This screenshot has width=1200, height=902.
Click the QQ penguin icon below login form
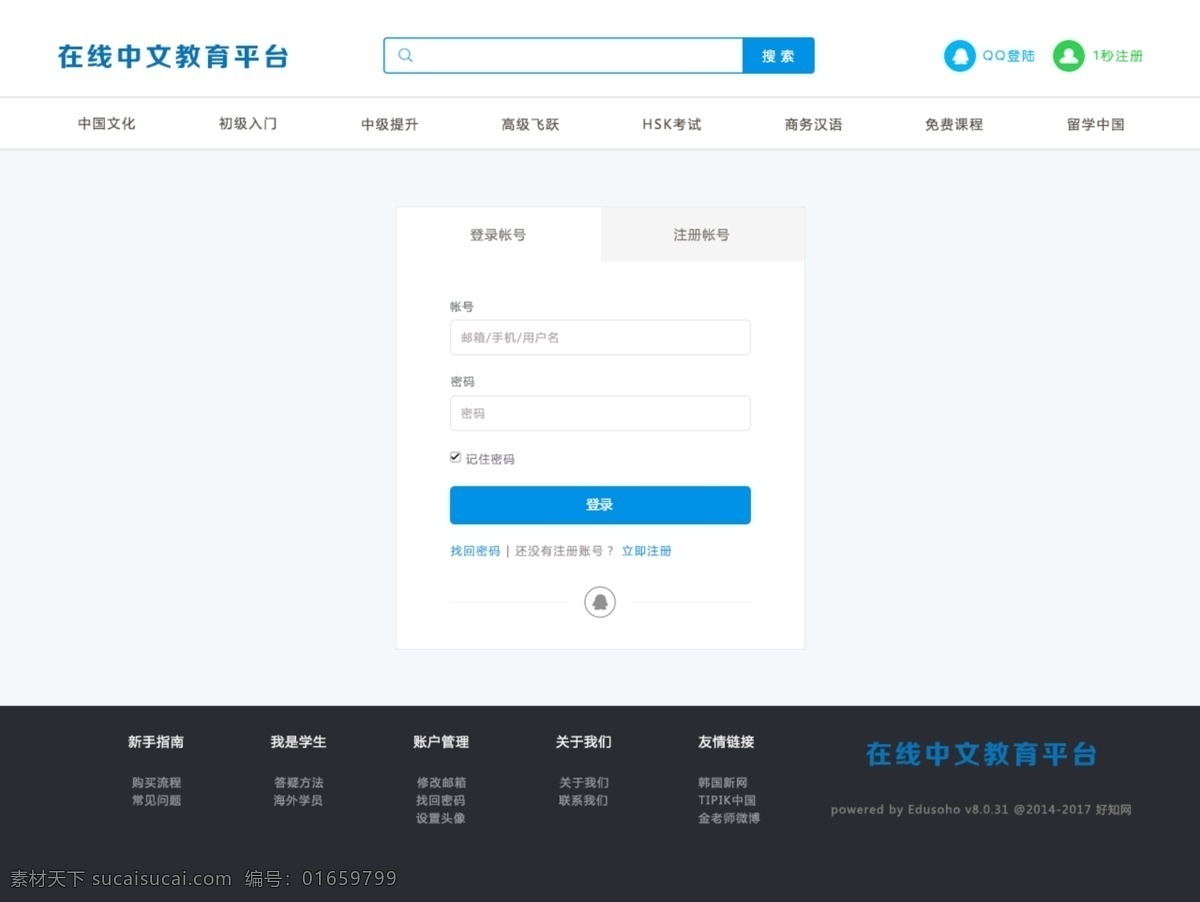[x=600, y=602]
